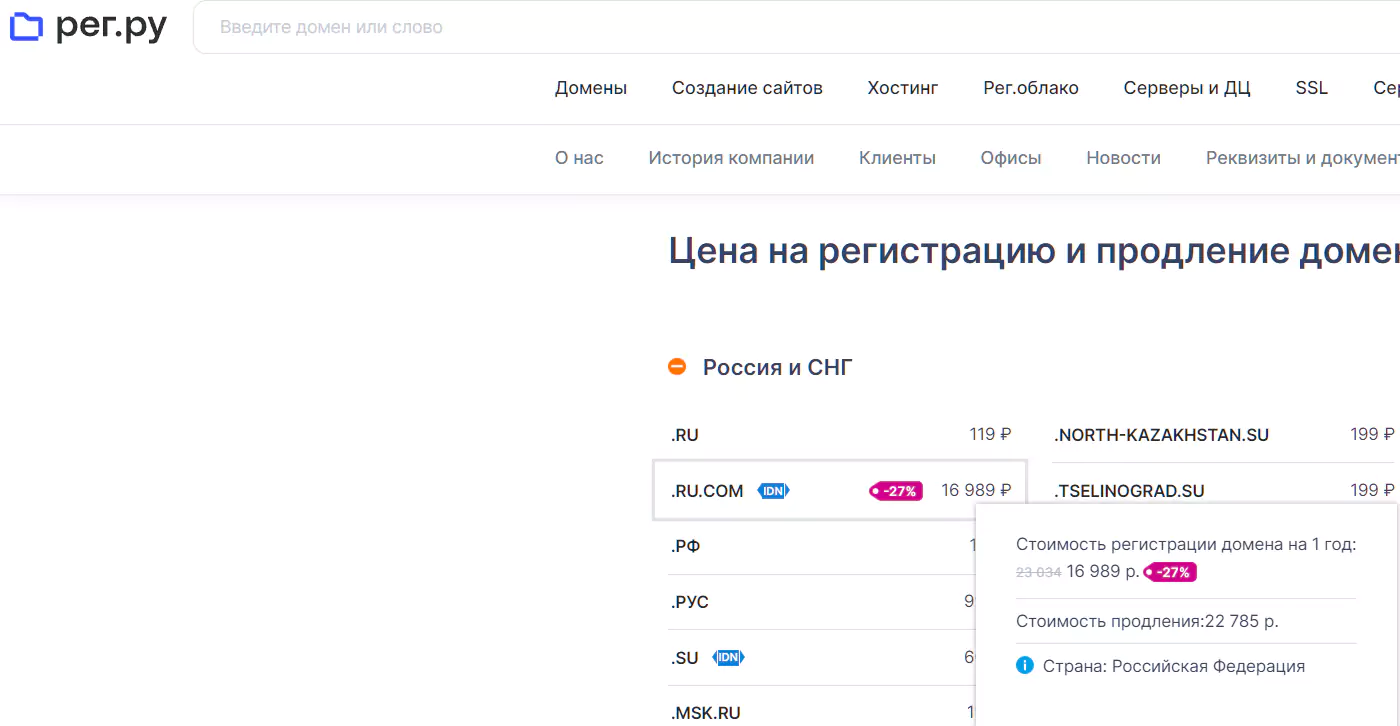Click -27% discount tag in price tooltip

pos(1170,573)
